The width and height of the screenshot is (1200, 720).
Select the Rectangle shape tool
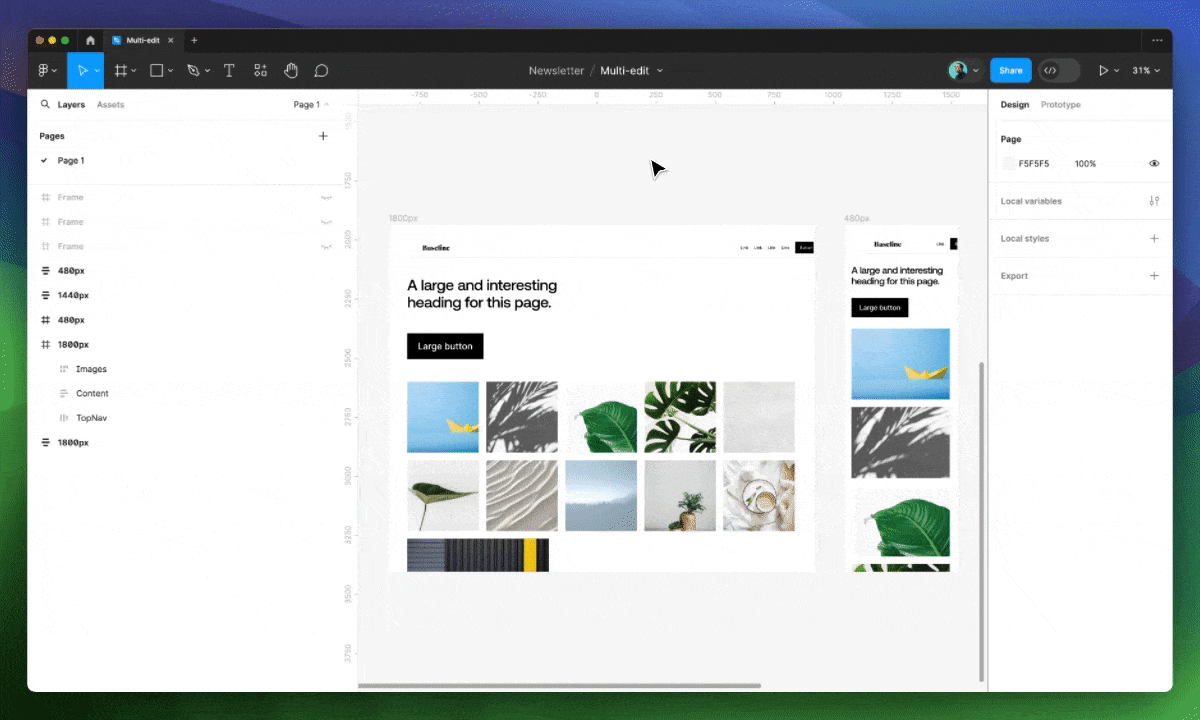157,71
